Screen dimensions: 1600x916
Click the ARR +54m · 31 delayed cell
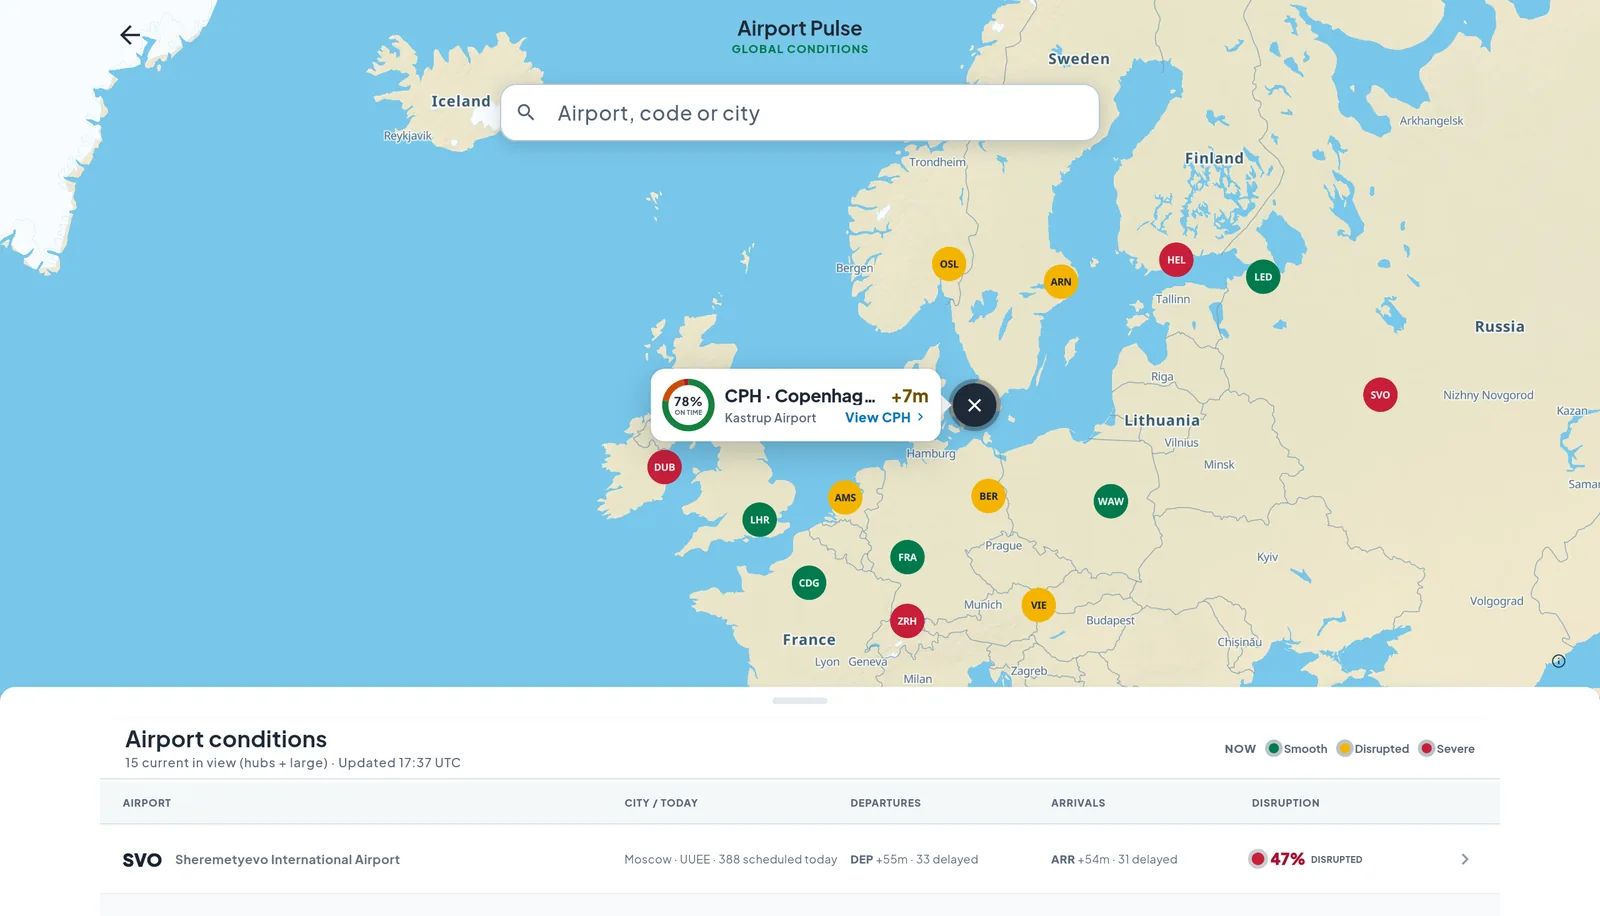(1114, 860)
